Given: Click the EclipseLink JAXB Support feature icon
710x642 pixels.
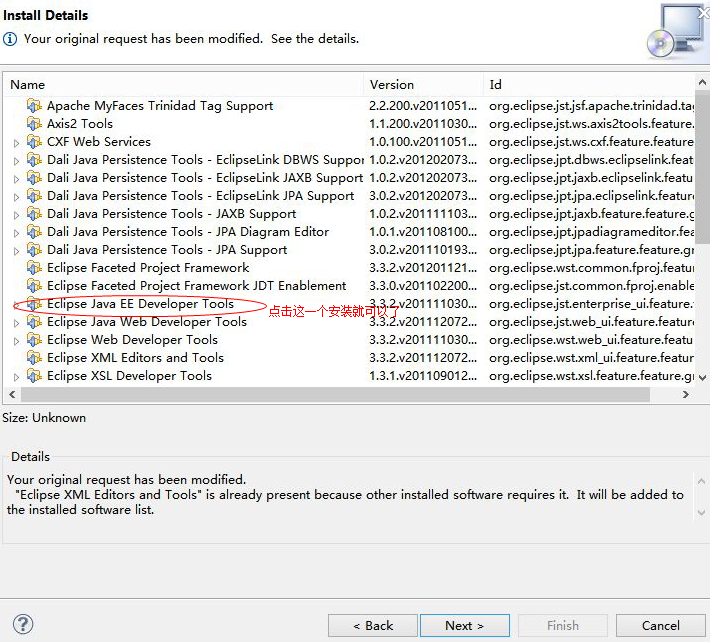Looking at the screenshot, I should click(34, 178).
